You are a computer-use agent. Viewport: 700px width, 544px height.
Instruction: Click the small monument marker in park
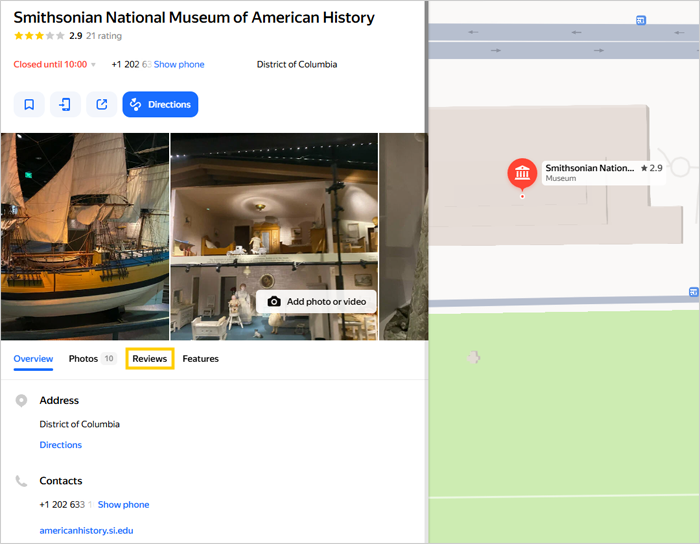(474, 357)
